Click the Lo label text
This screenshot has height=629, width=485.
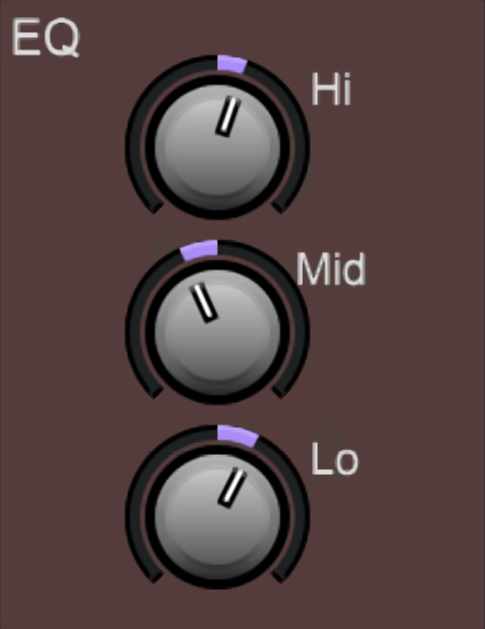[x=335, y=459]
